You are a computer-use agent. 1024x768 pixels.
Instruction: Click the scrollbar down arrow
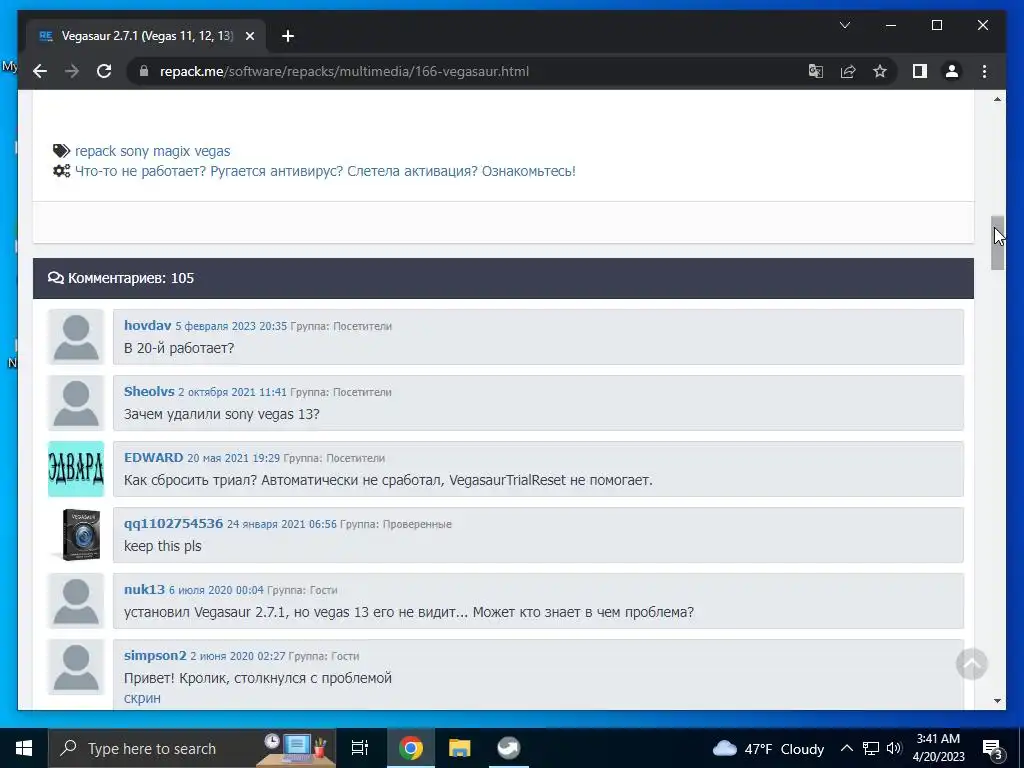click(997, 701)
